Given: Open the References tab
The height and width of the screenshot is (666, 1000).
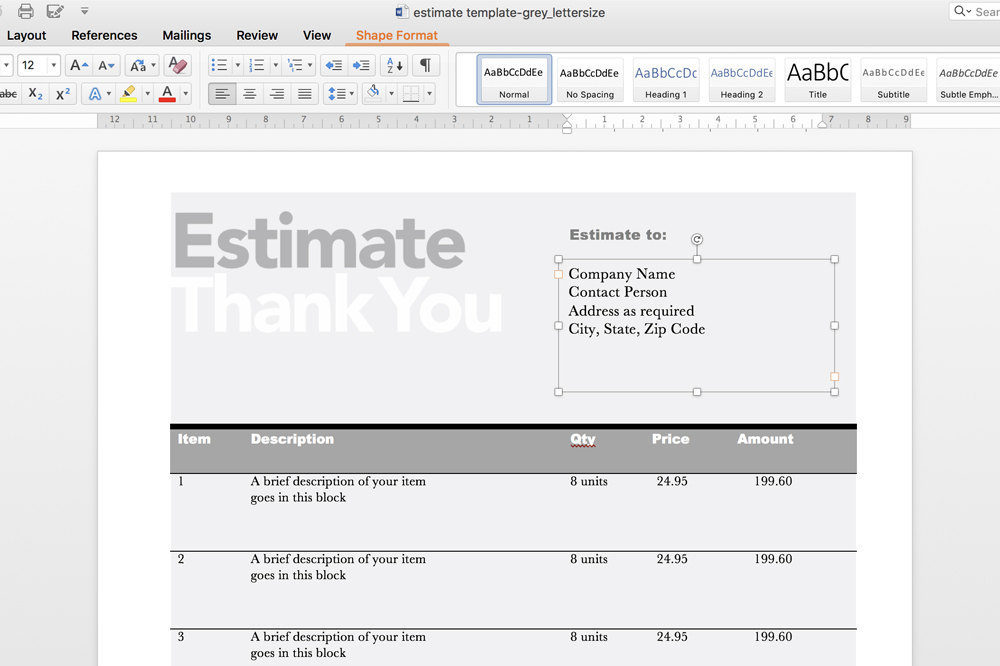Looking at the screenshot, I should tap(104, 35).
